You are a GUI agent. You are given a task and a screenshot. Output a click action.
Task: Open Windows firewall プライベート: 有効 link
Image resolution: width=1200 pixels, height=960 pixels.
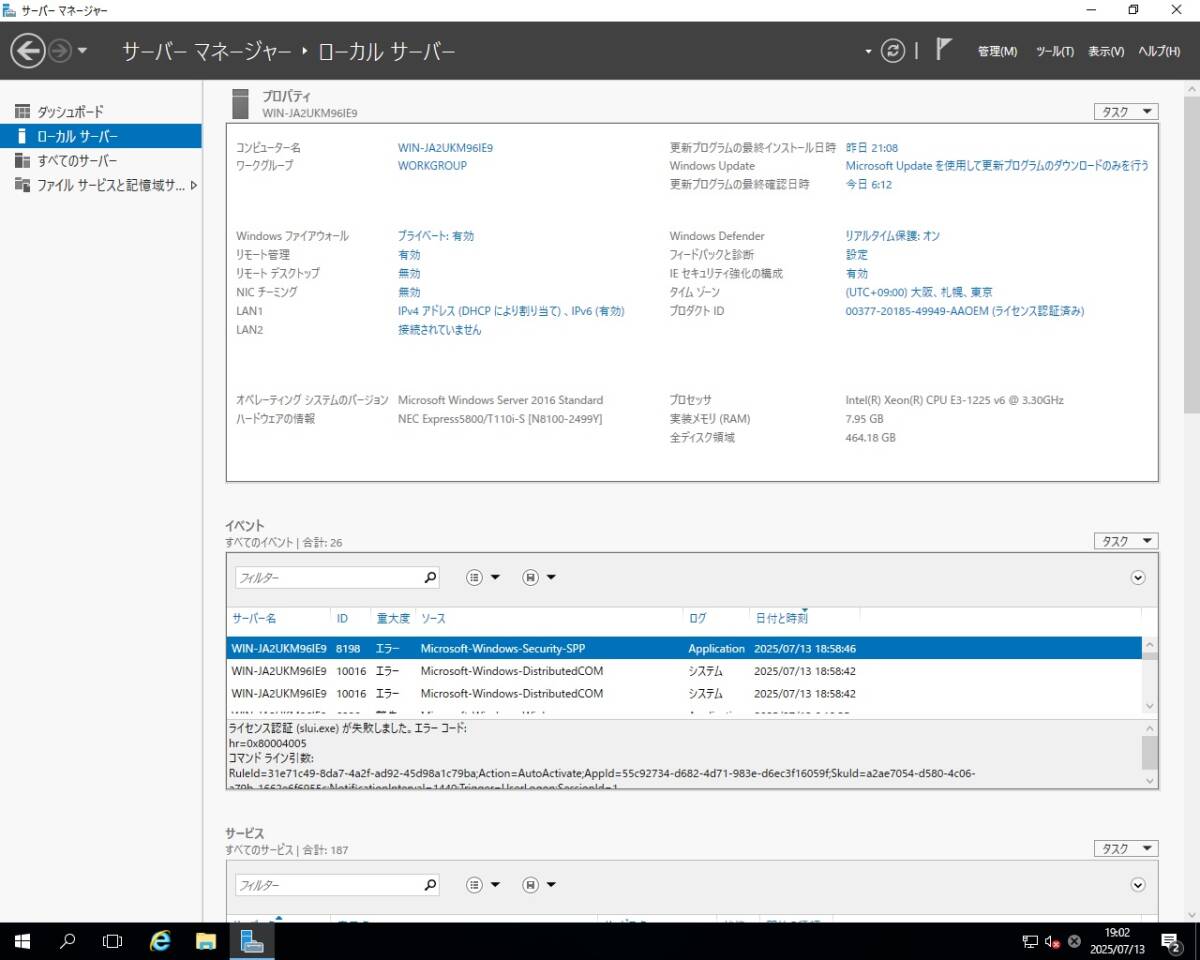tap(436, 236)
